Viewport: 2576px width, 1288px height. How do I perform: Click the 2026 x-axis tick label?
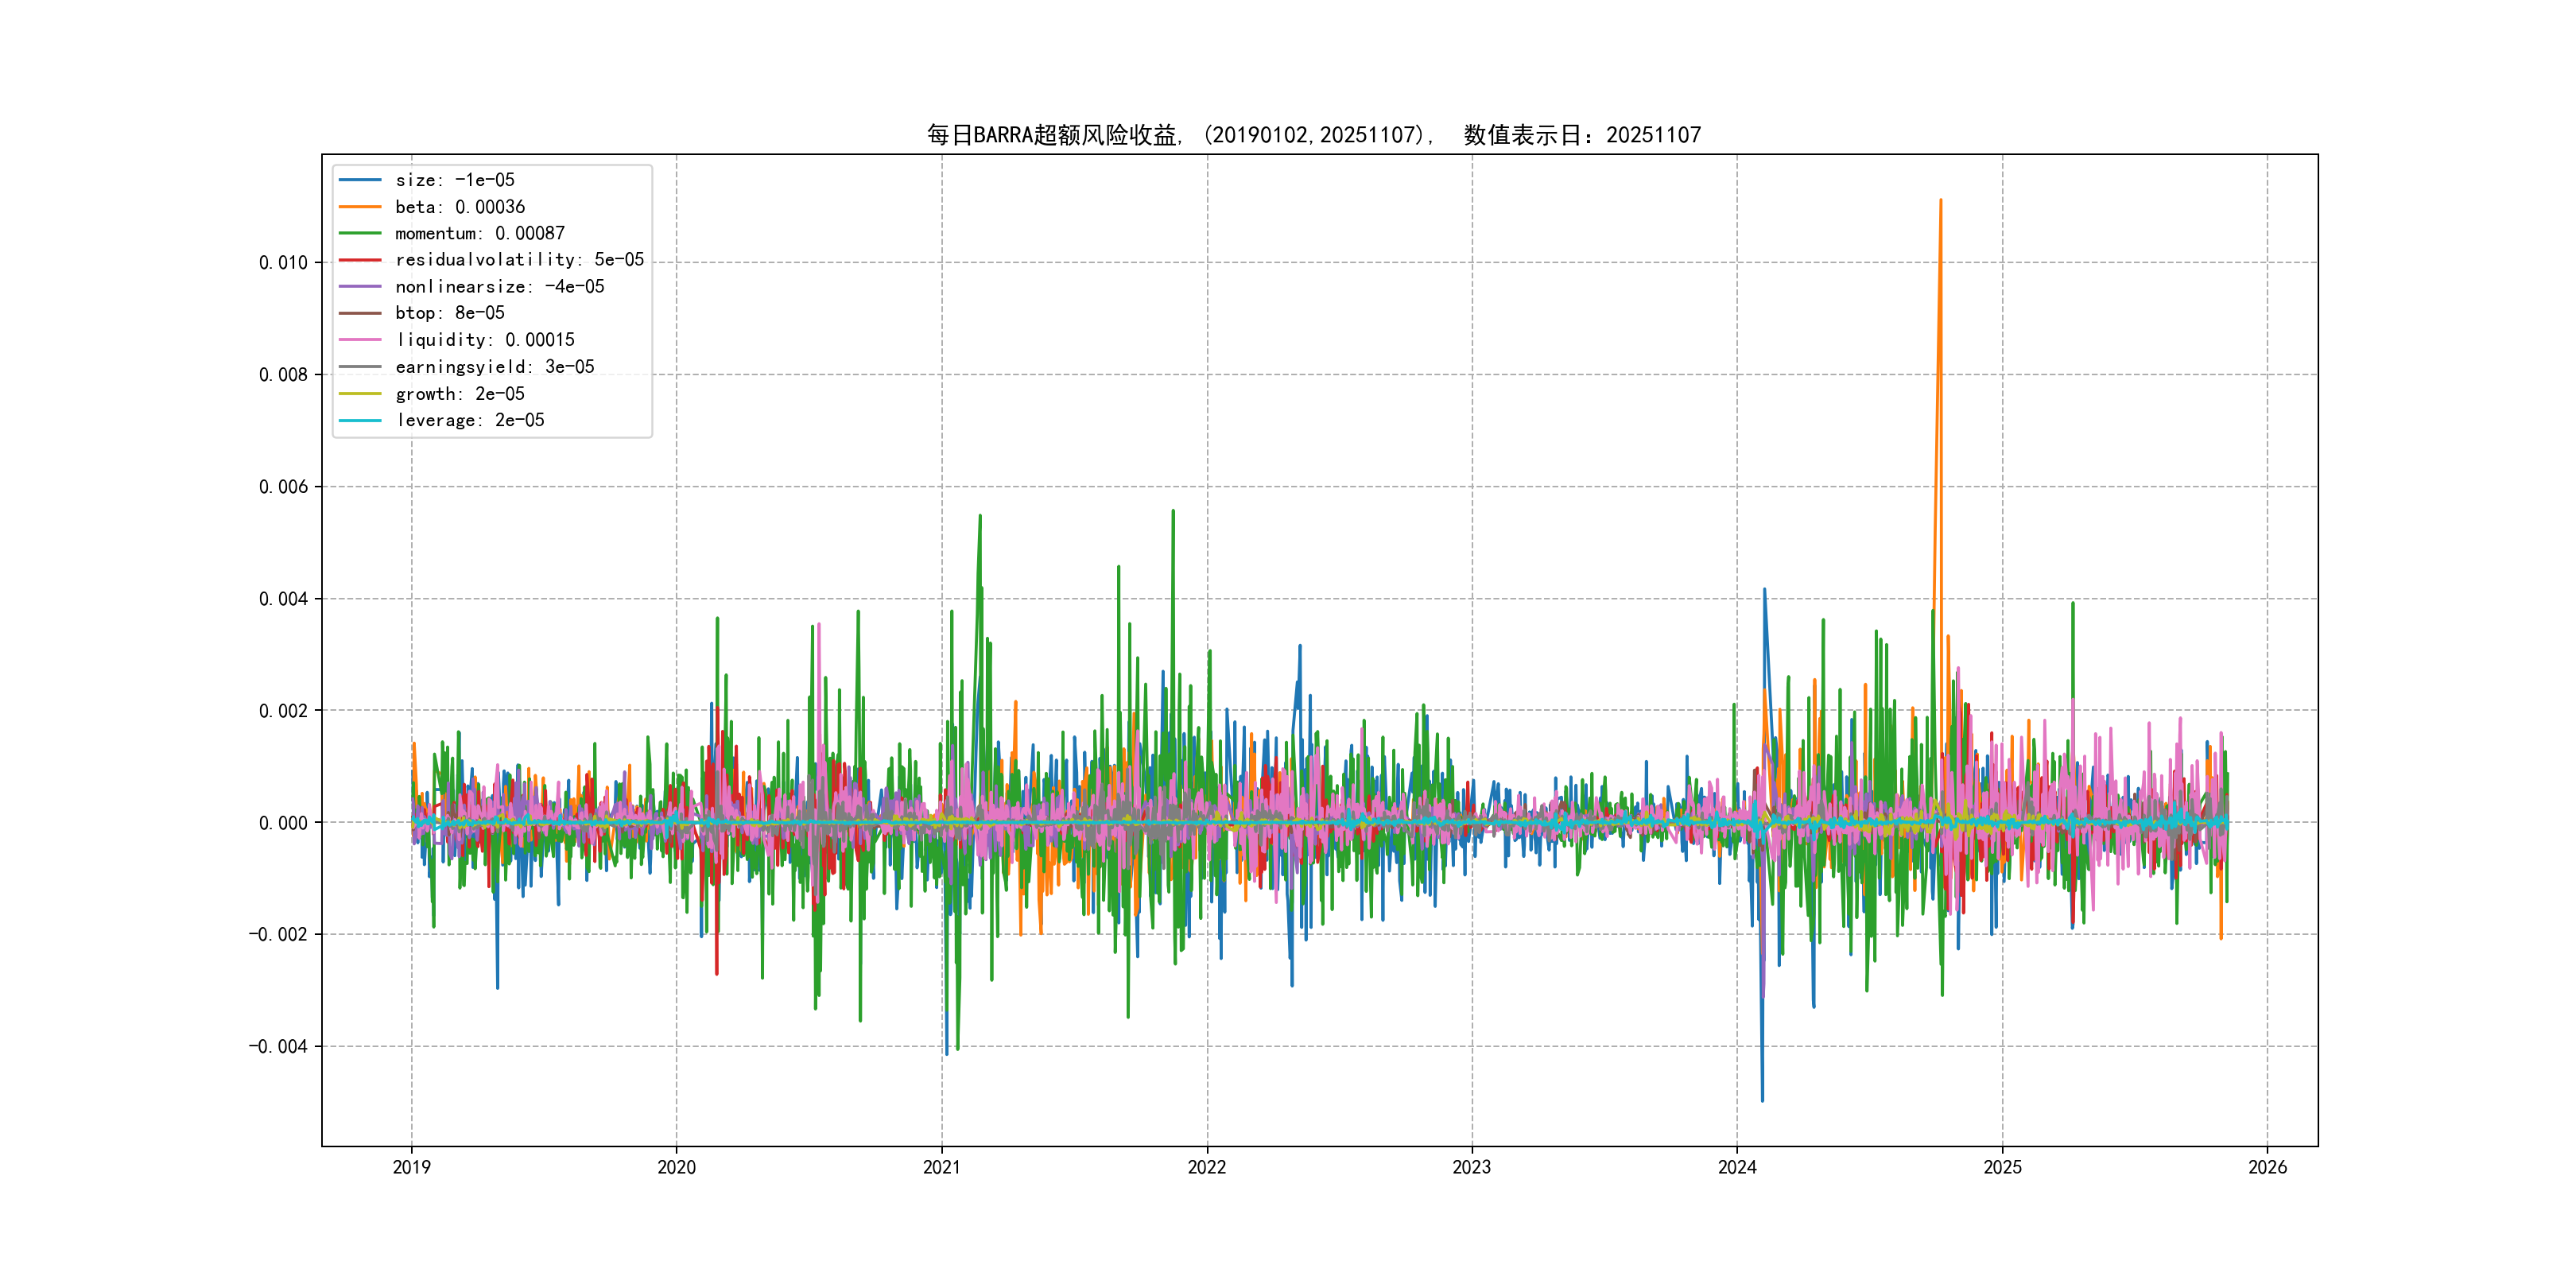[x=2267, y=1167]
